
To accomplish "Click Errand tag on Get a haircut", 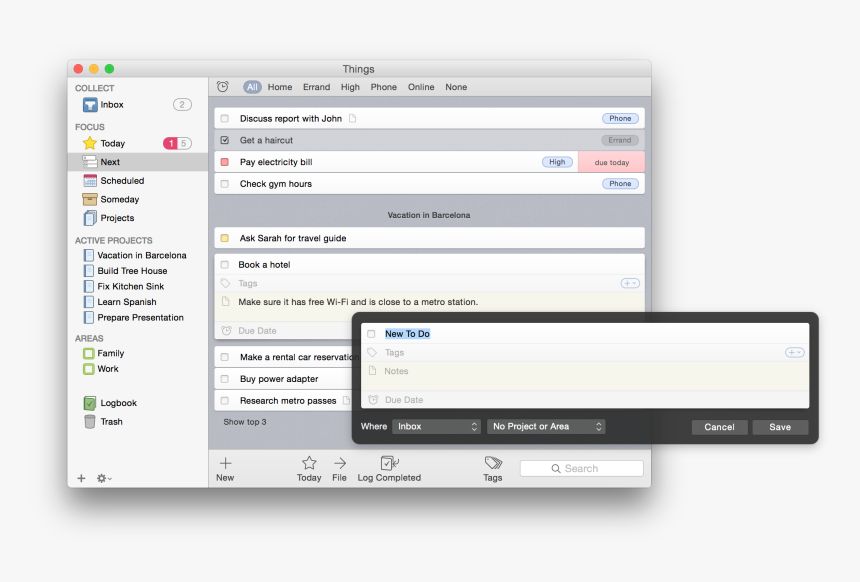I will (620, 140).
